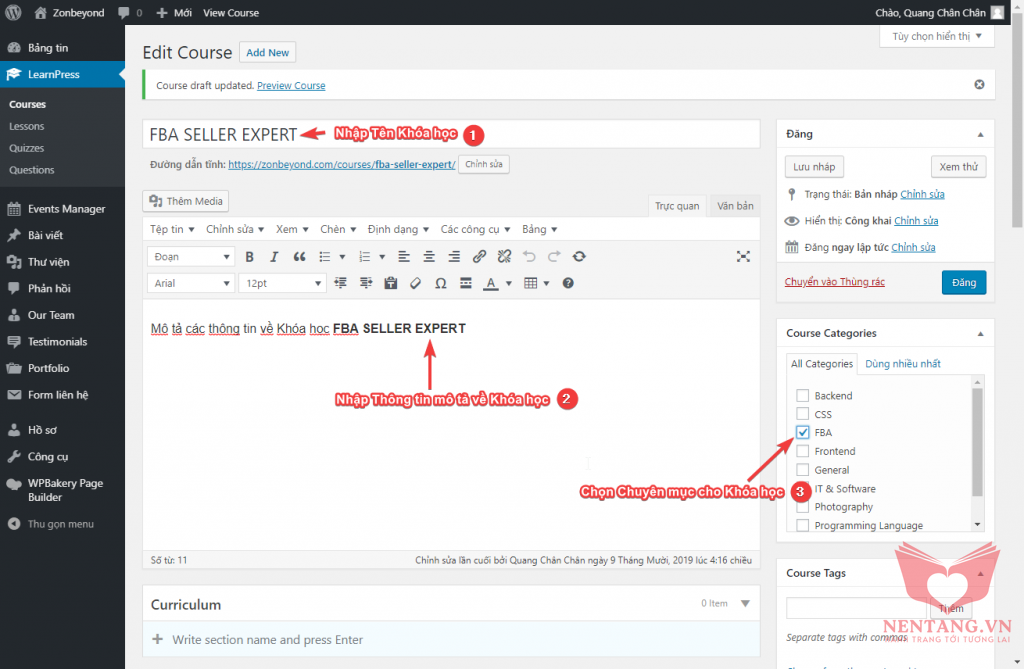Click the blue Đăng publish button
The image size is (1024, 669).
963,283
